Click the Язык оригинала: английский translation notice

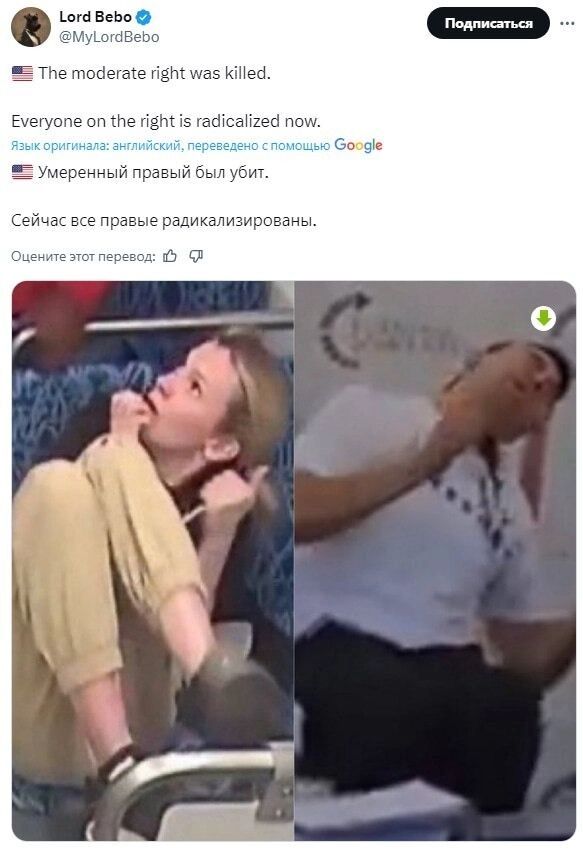(96, 145)
